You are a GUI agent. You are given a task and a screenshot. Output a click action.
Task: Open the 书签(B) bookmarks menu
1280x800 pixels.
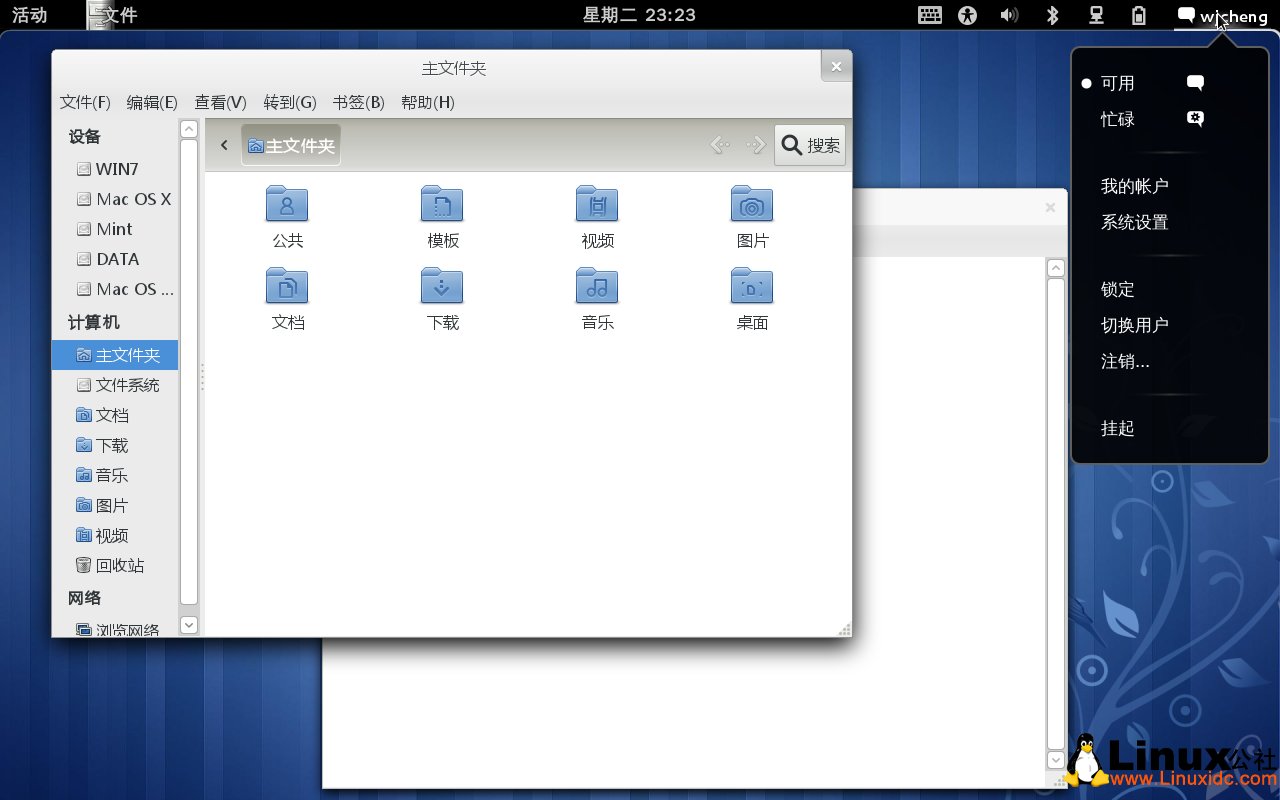(x=358, y=102)
